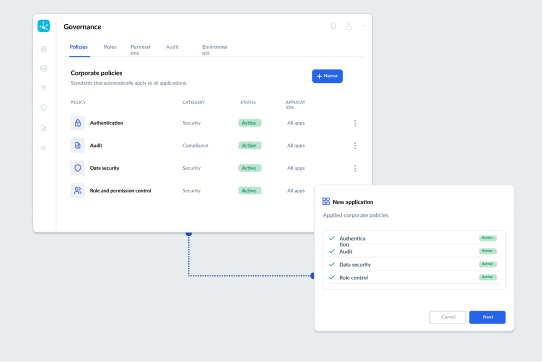This screenshot has height=362, width=542.
Task: Switch to the Roles tab
Action: point(110,47)
